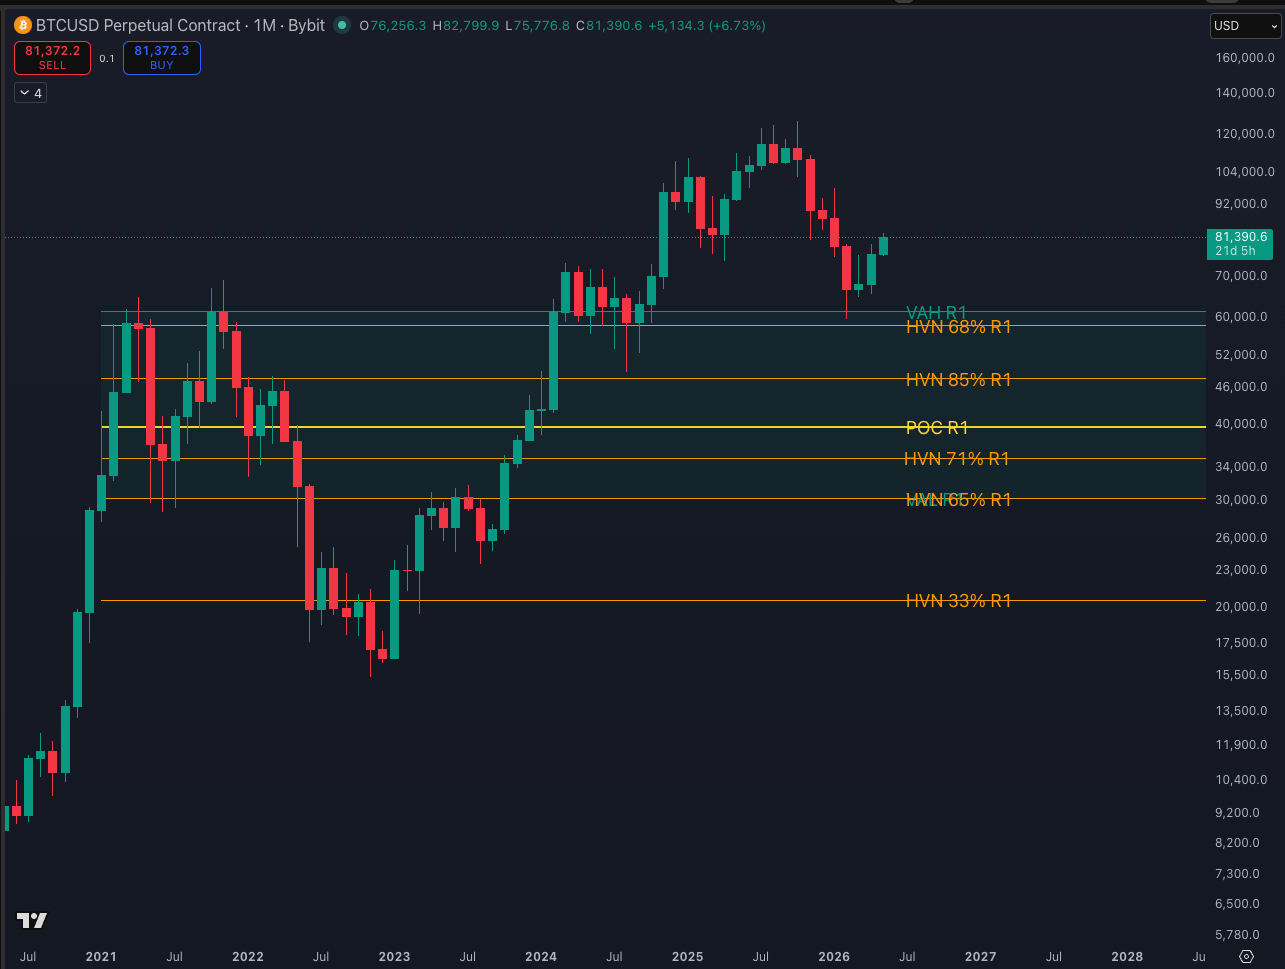Image resolution: width=1285 pixels, height=969 pixels.
Task: Click the 2028 label on time axis
Action: [x=1127, y=957]
